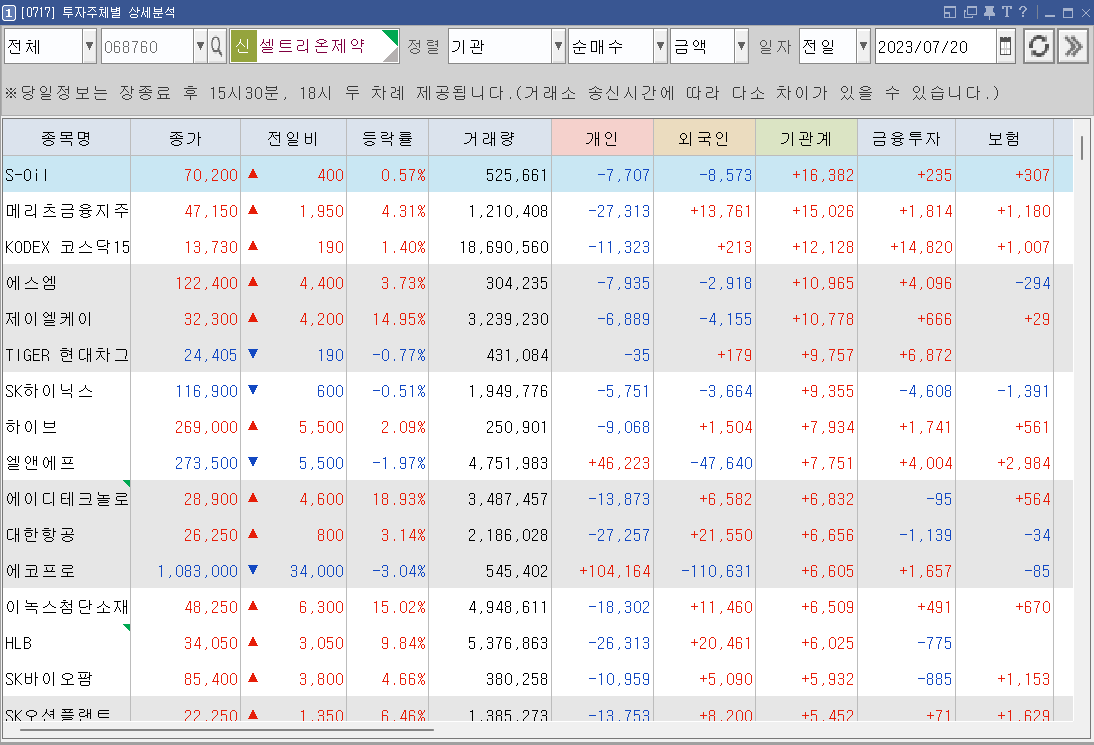This screenshot has height=745, width=1094.
Task: Click the 개인 value +104,164
Action: pos(615,571)
